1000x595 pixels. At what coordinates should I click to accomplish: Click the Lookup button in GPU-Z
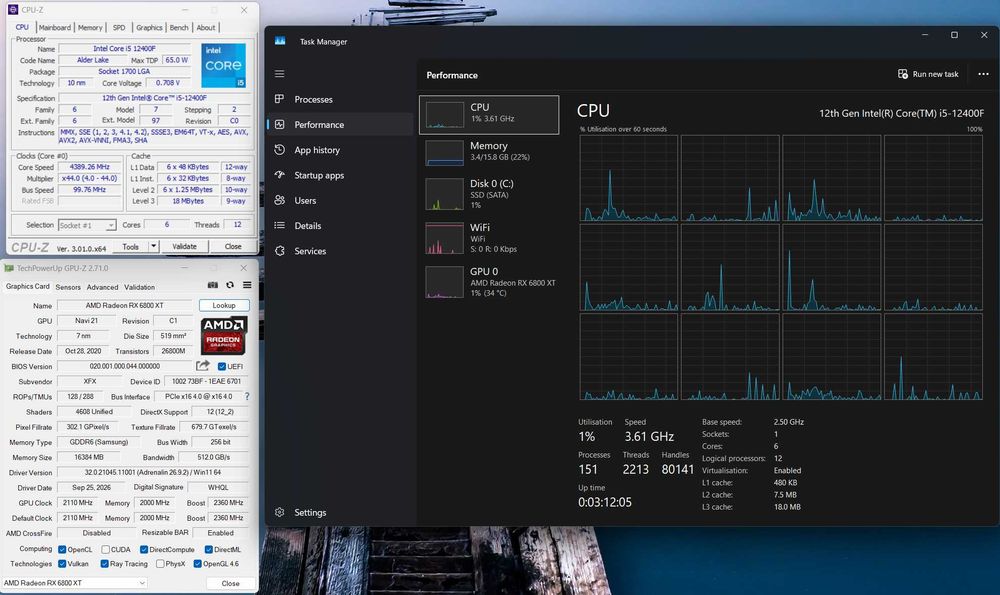coord(224,305)
